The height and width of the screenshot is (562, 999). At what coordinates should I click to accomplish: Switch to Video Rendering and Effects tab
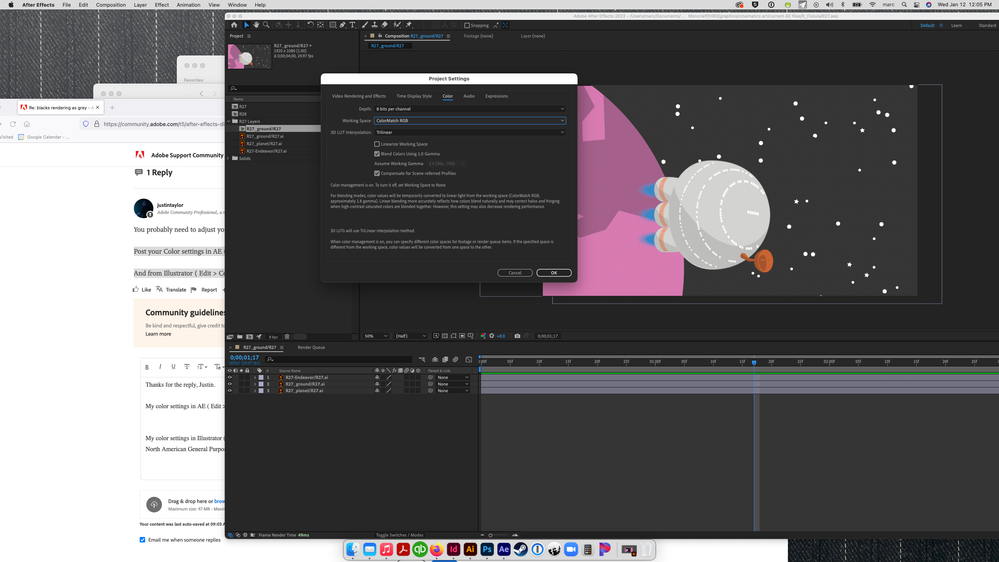tap(358, 96)
